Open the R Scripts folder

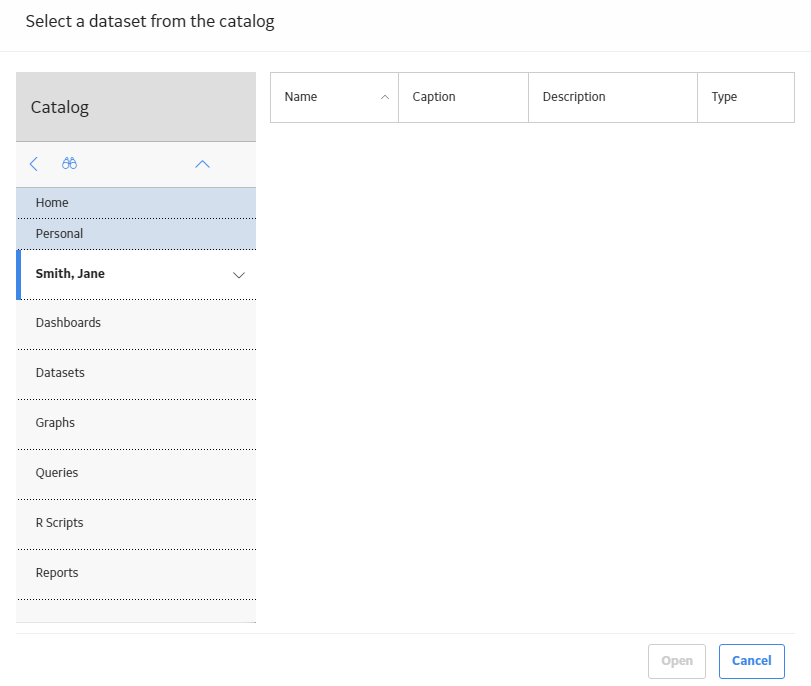[x=136, y=524]
